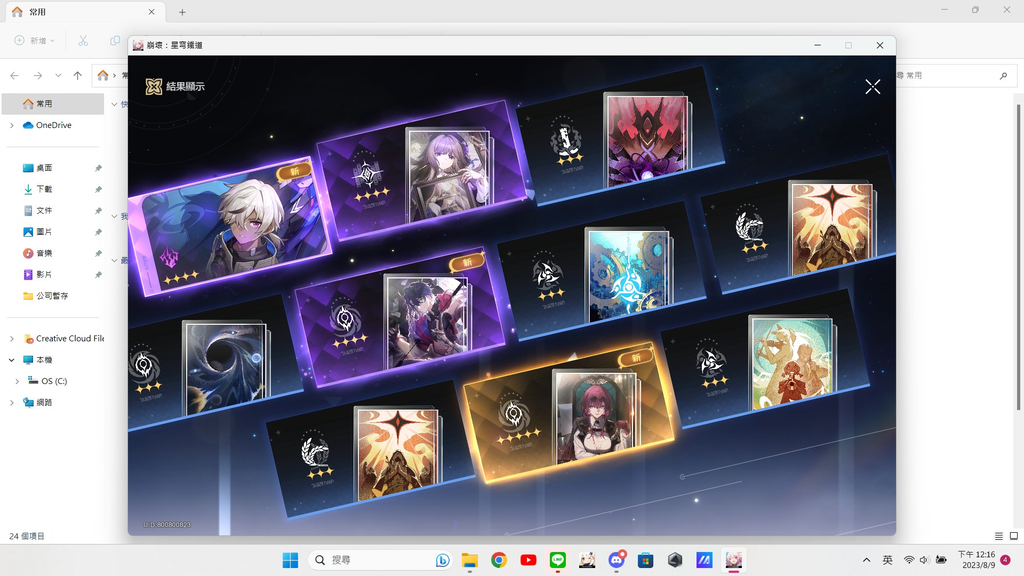Select the white-haired 4-star character card
This screenshot has height=576, width=1024.
[229, 227]
